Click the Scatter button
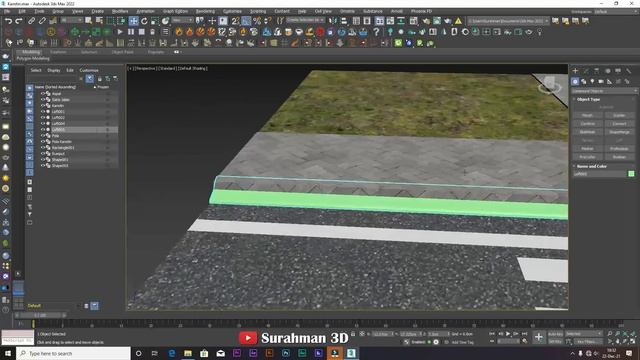Image resolution: width=640 pixels, height=360 pixels. pyautogui.click(x=619, y=116)
